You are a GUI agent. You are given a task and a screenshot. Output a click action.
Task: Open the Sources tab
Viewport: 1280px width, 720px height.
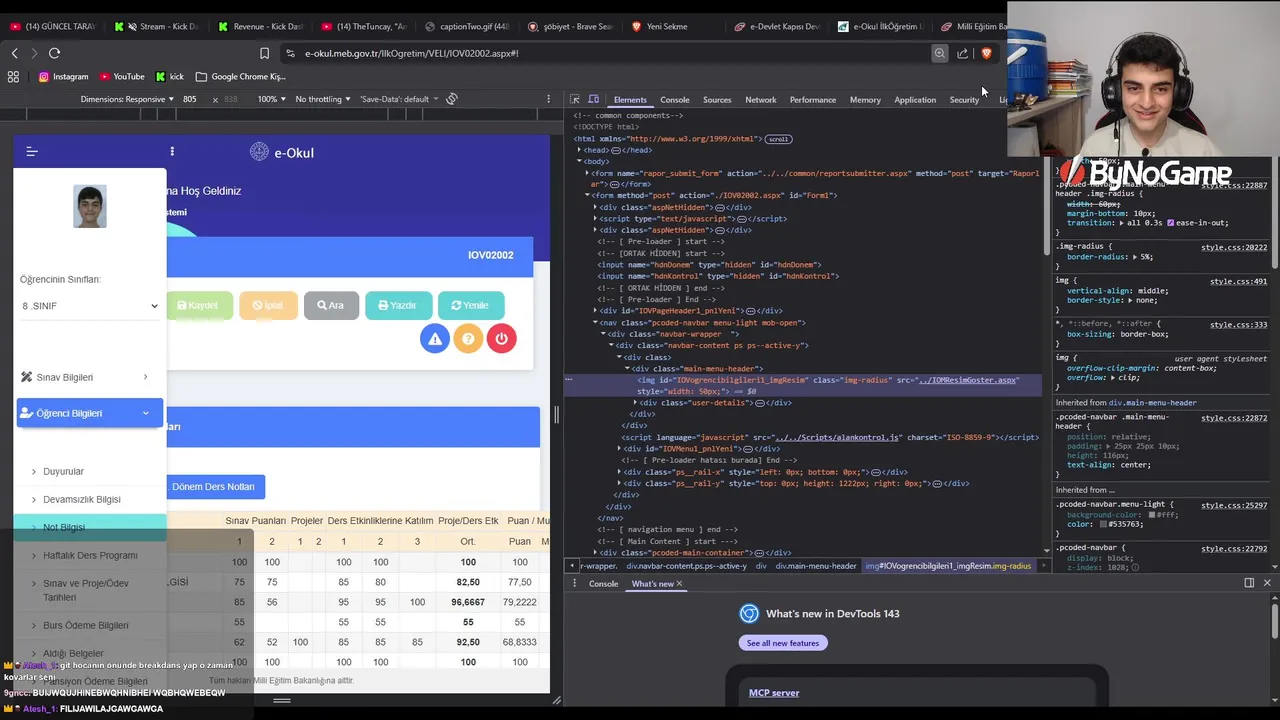point(717,100)
